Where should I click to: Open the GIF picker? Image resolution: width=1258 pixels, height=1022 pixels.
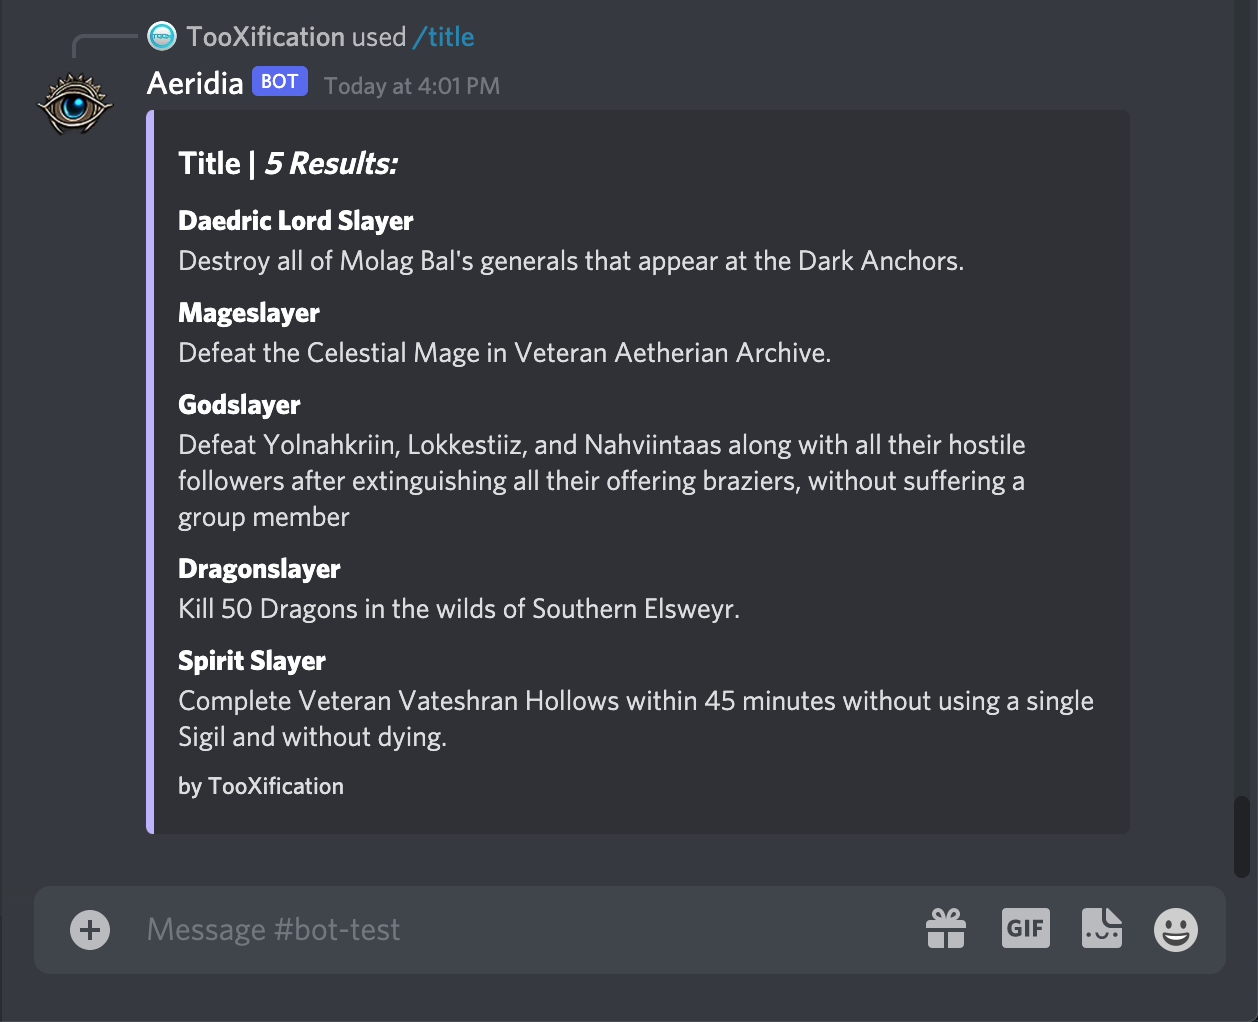click(1026, 928)
